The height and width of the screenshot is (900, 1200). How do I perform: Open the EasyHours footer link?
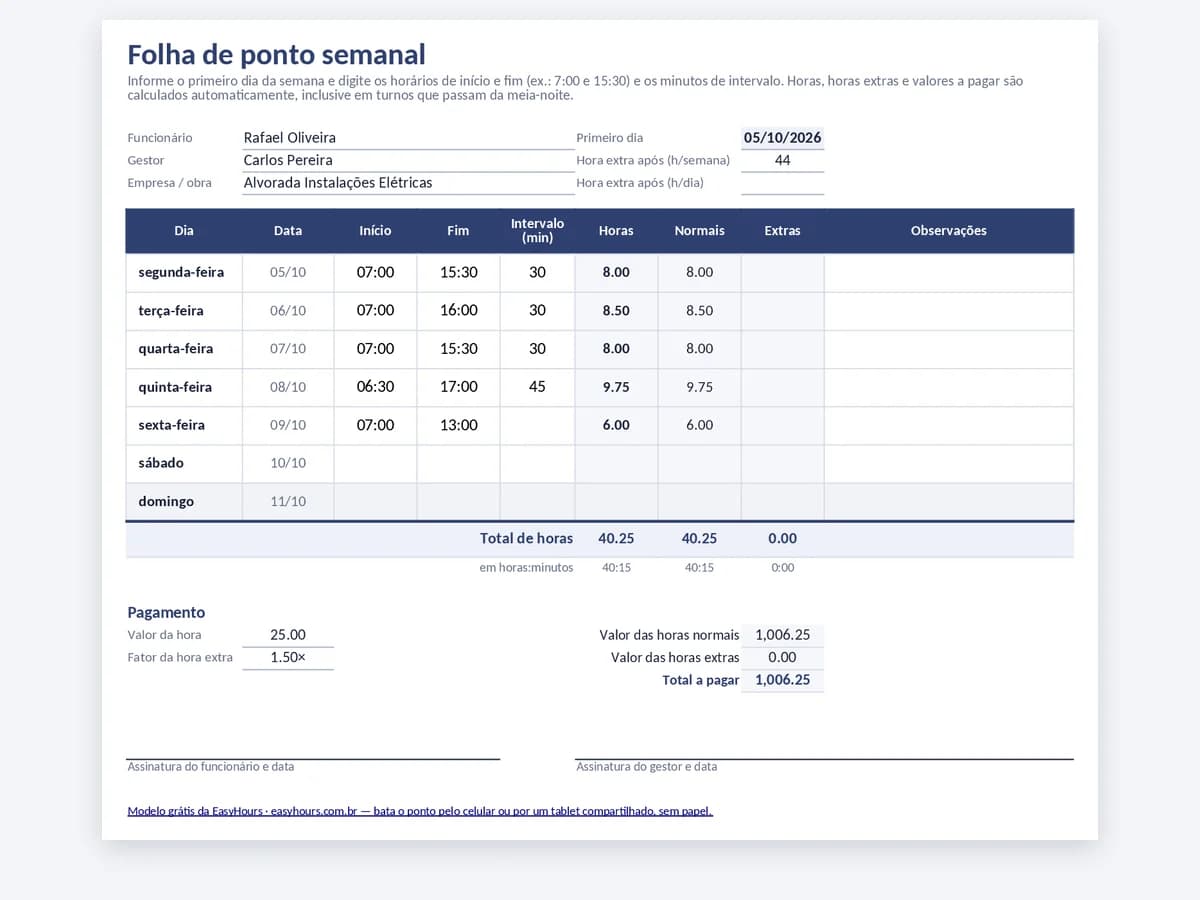[x=420, y=811]
